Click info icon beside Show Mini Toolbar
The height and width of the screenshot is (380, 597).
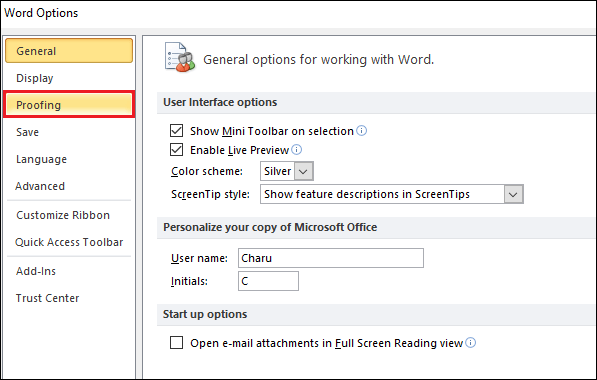pos(361,131)
